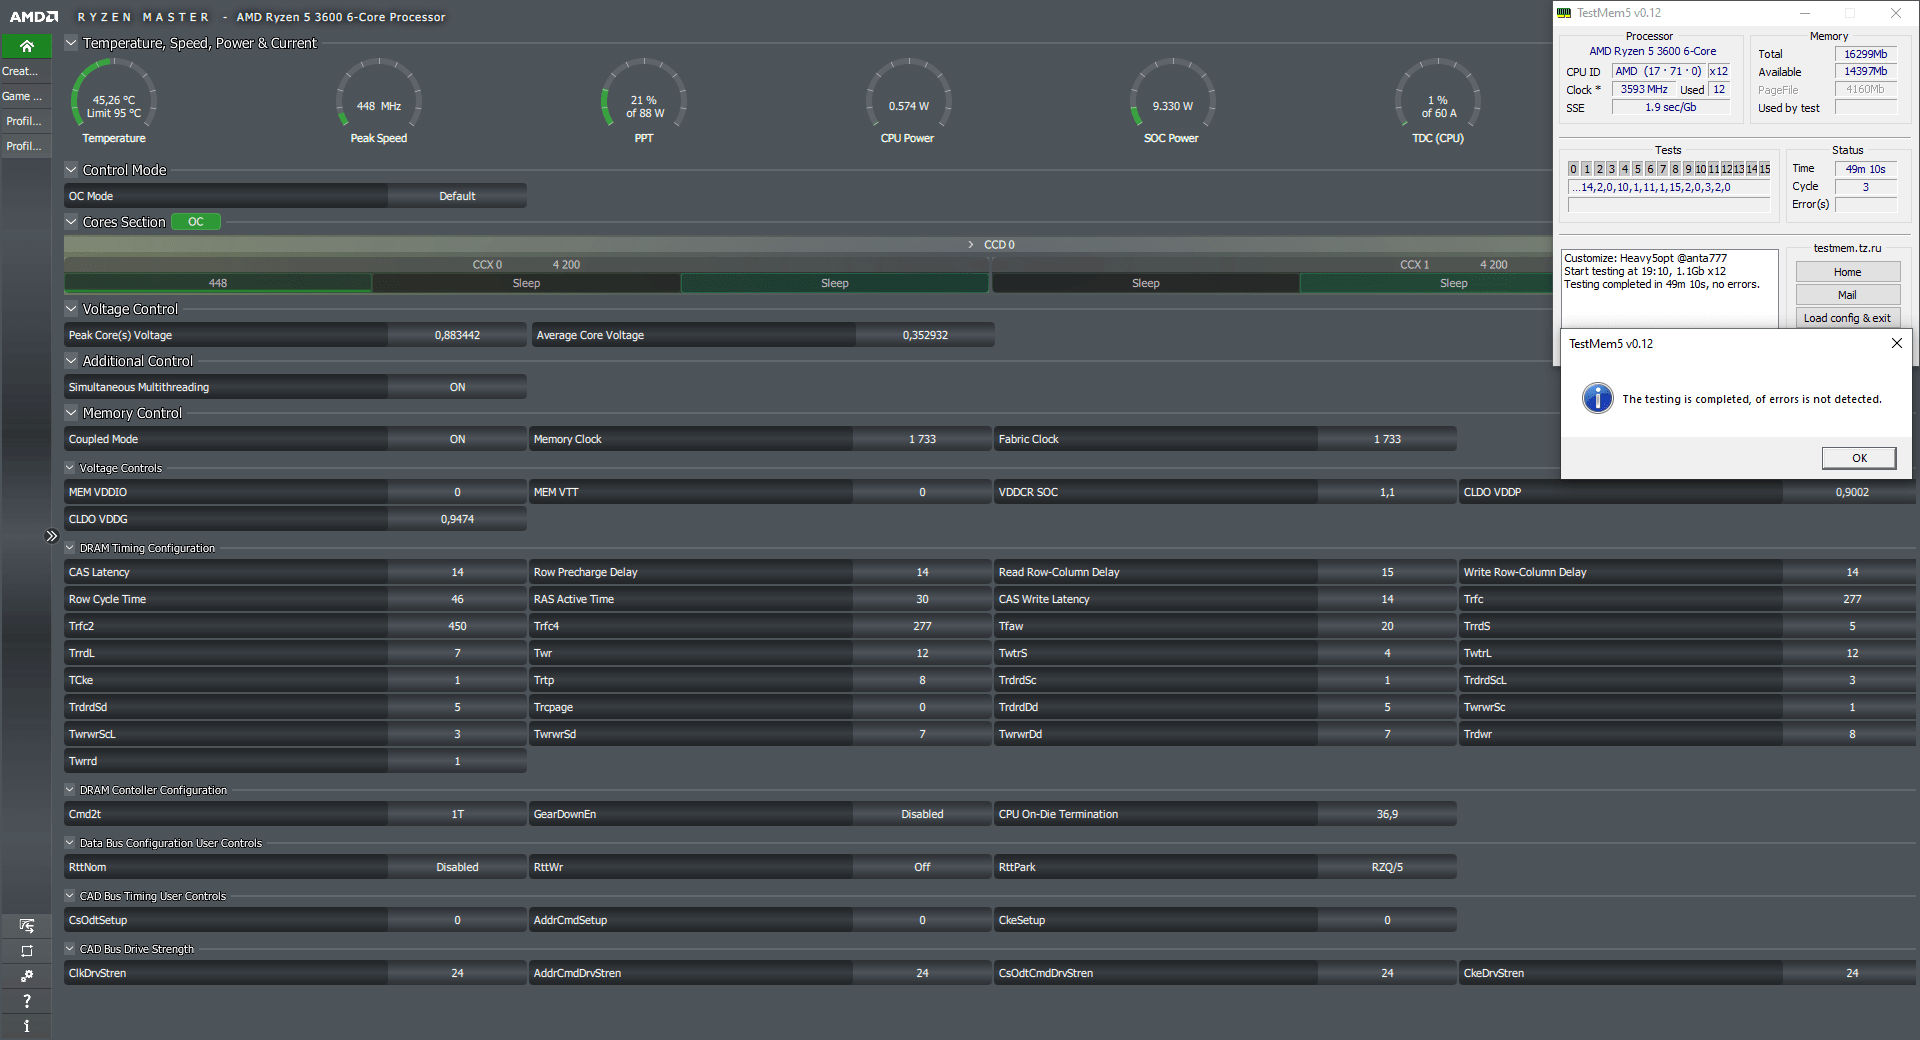This screenshot has height=1040, width=1920.
Task: Collapse CAD Bus Timing User Controls
Action: 70,896
